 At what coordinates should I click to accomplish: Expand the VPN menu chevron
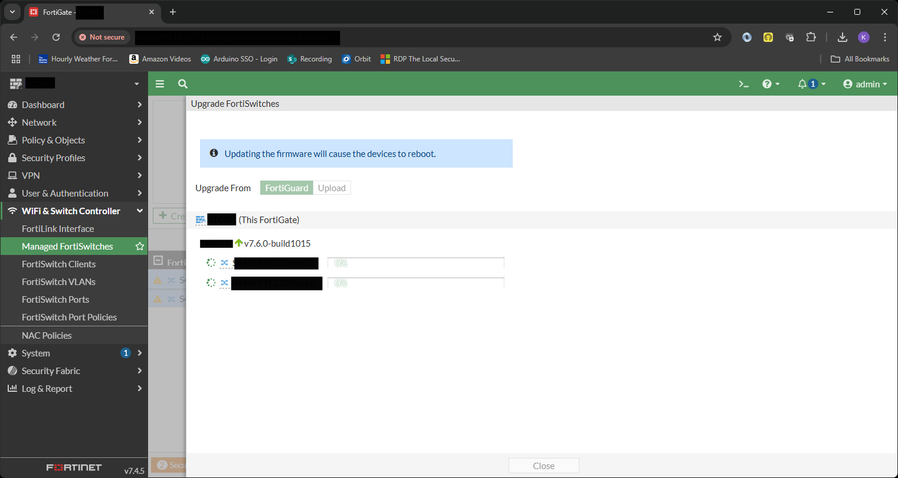[x=139, y=176]
